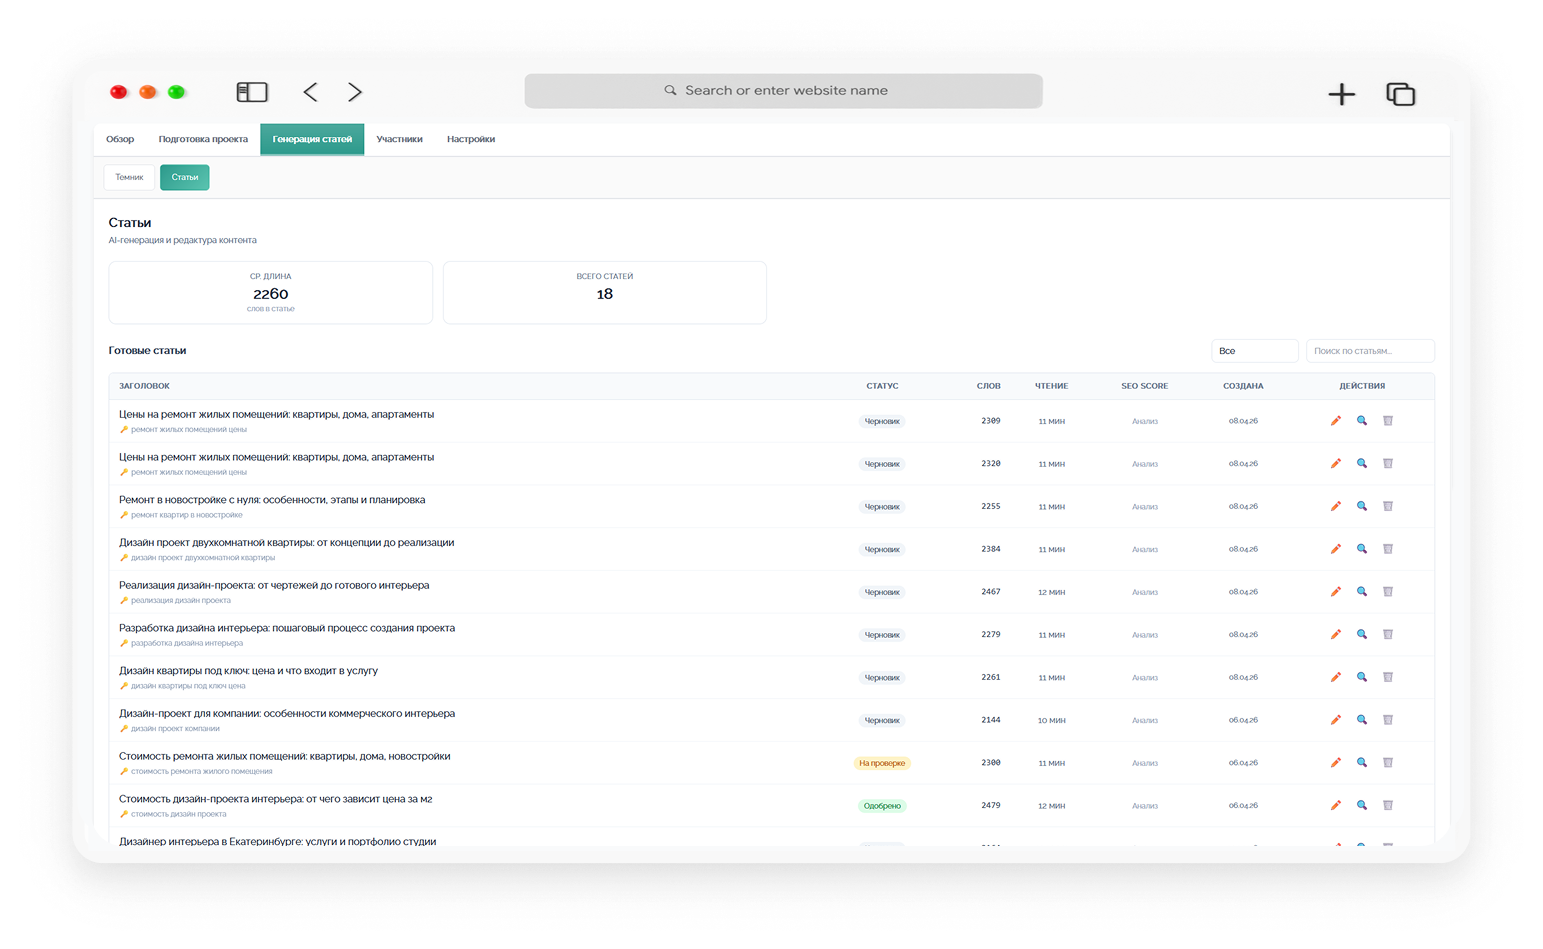This screenshot has width=1543, height=949.
Task: Focus the 'Поиск по статьям' search field
Action: click(1370, 351)
